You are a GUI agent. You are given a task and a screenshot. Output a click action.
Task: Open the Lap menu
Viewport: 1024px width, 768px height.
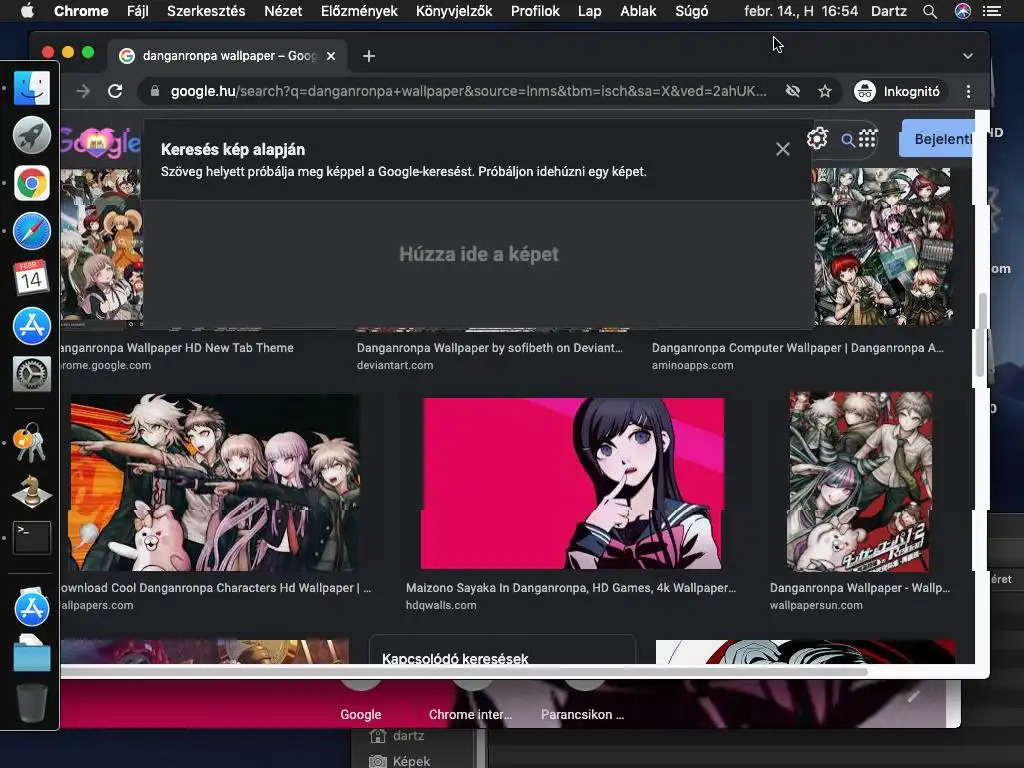tap(590, 11)
